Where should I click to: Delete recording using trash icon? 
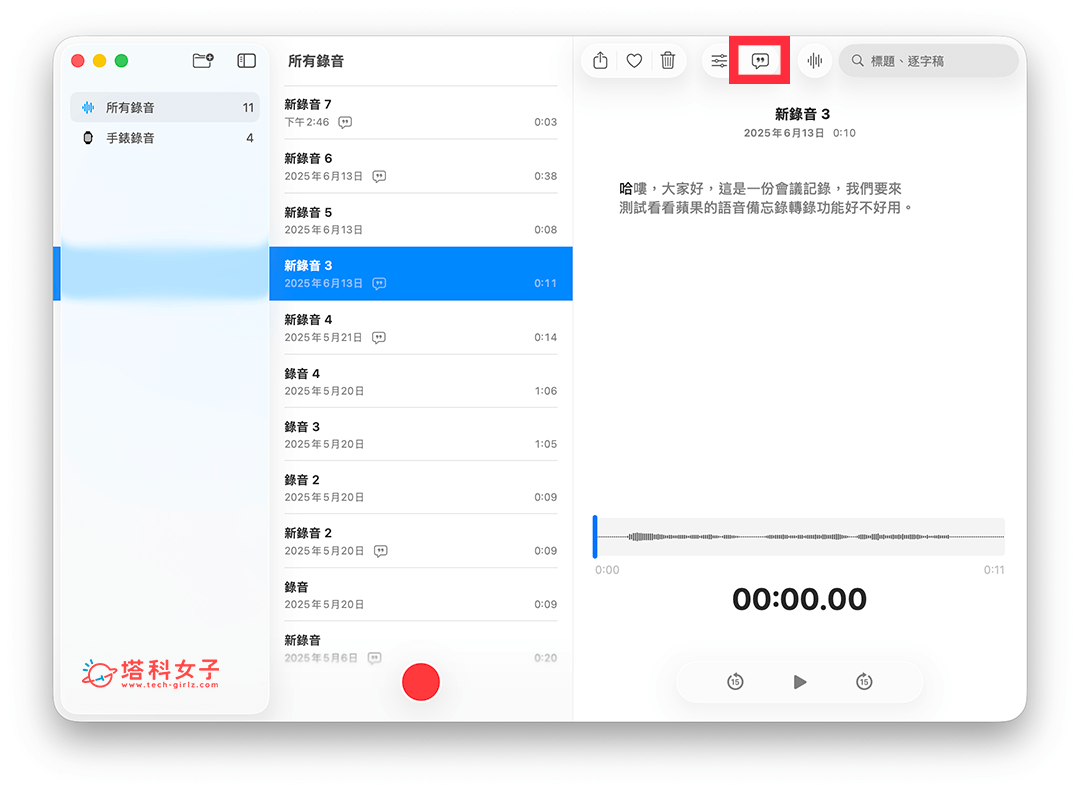pos(667,61)
